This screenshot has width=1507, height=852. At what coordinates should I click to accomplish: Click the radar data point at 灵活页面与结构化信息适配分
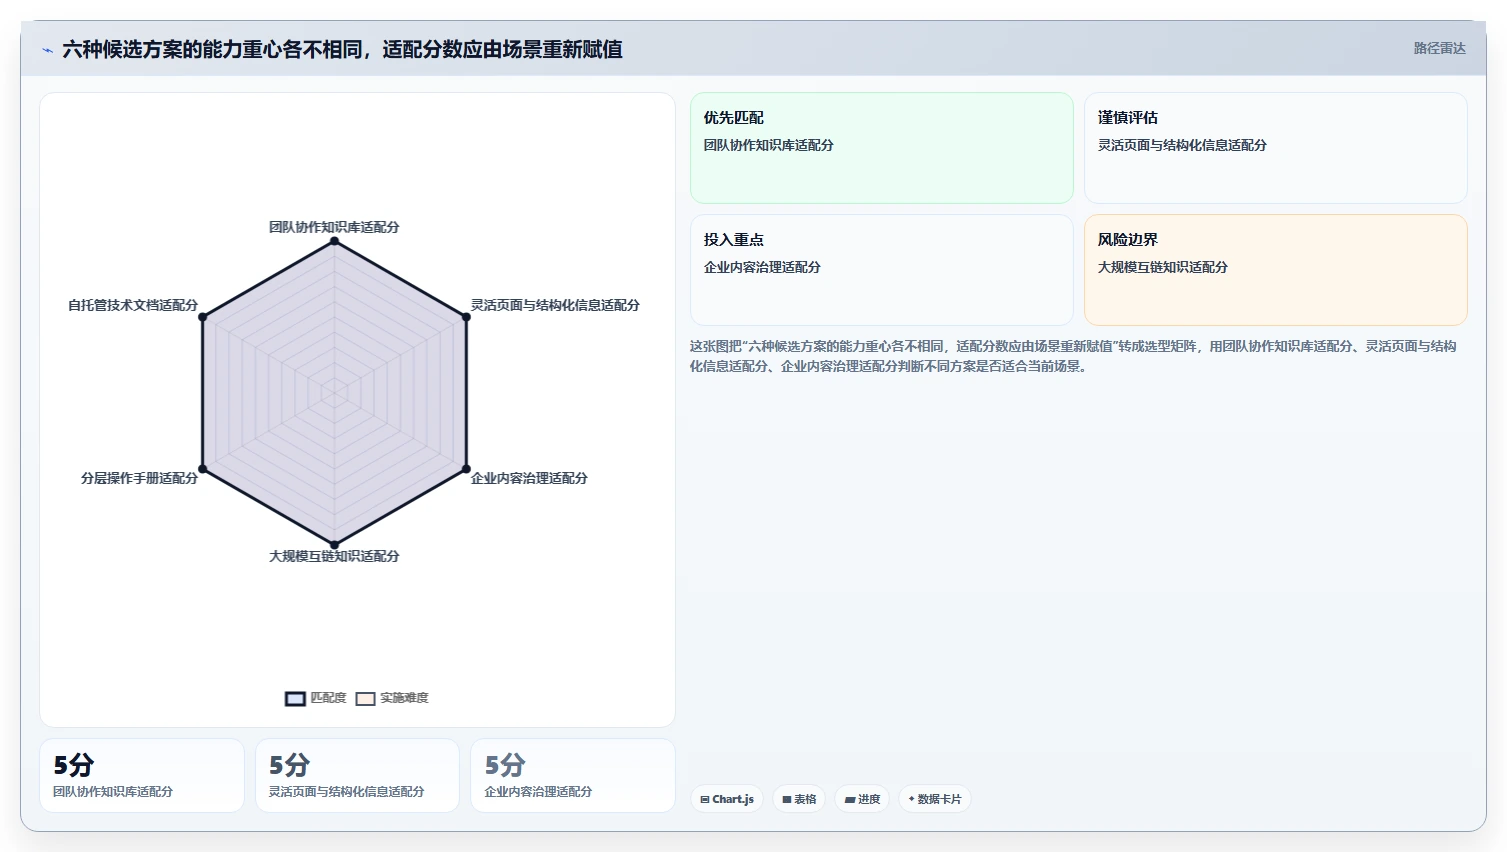click(466, 317)
